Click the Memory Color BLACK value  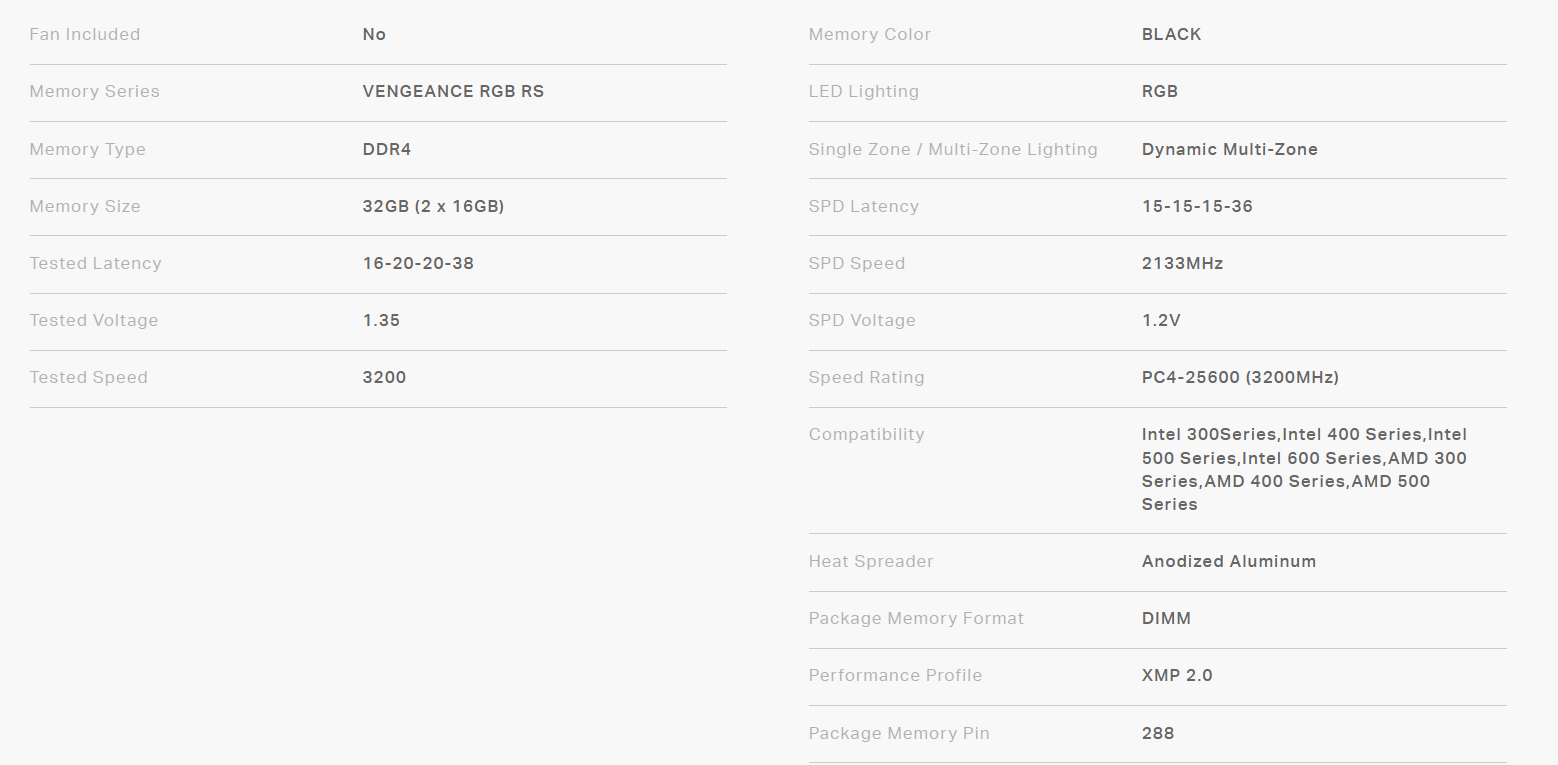[1171, 34]
